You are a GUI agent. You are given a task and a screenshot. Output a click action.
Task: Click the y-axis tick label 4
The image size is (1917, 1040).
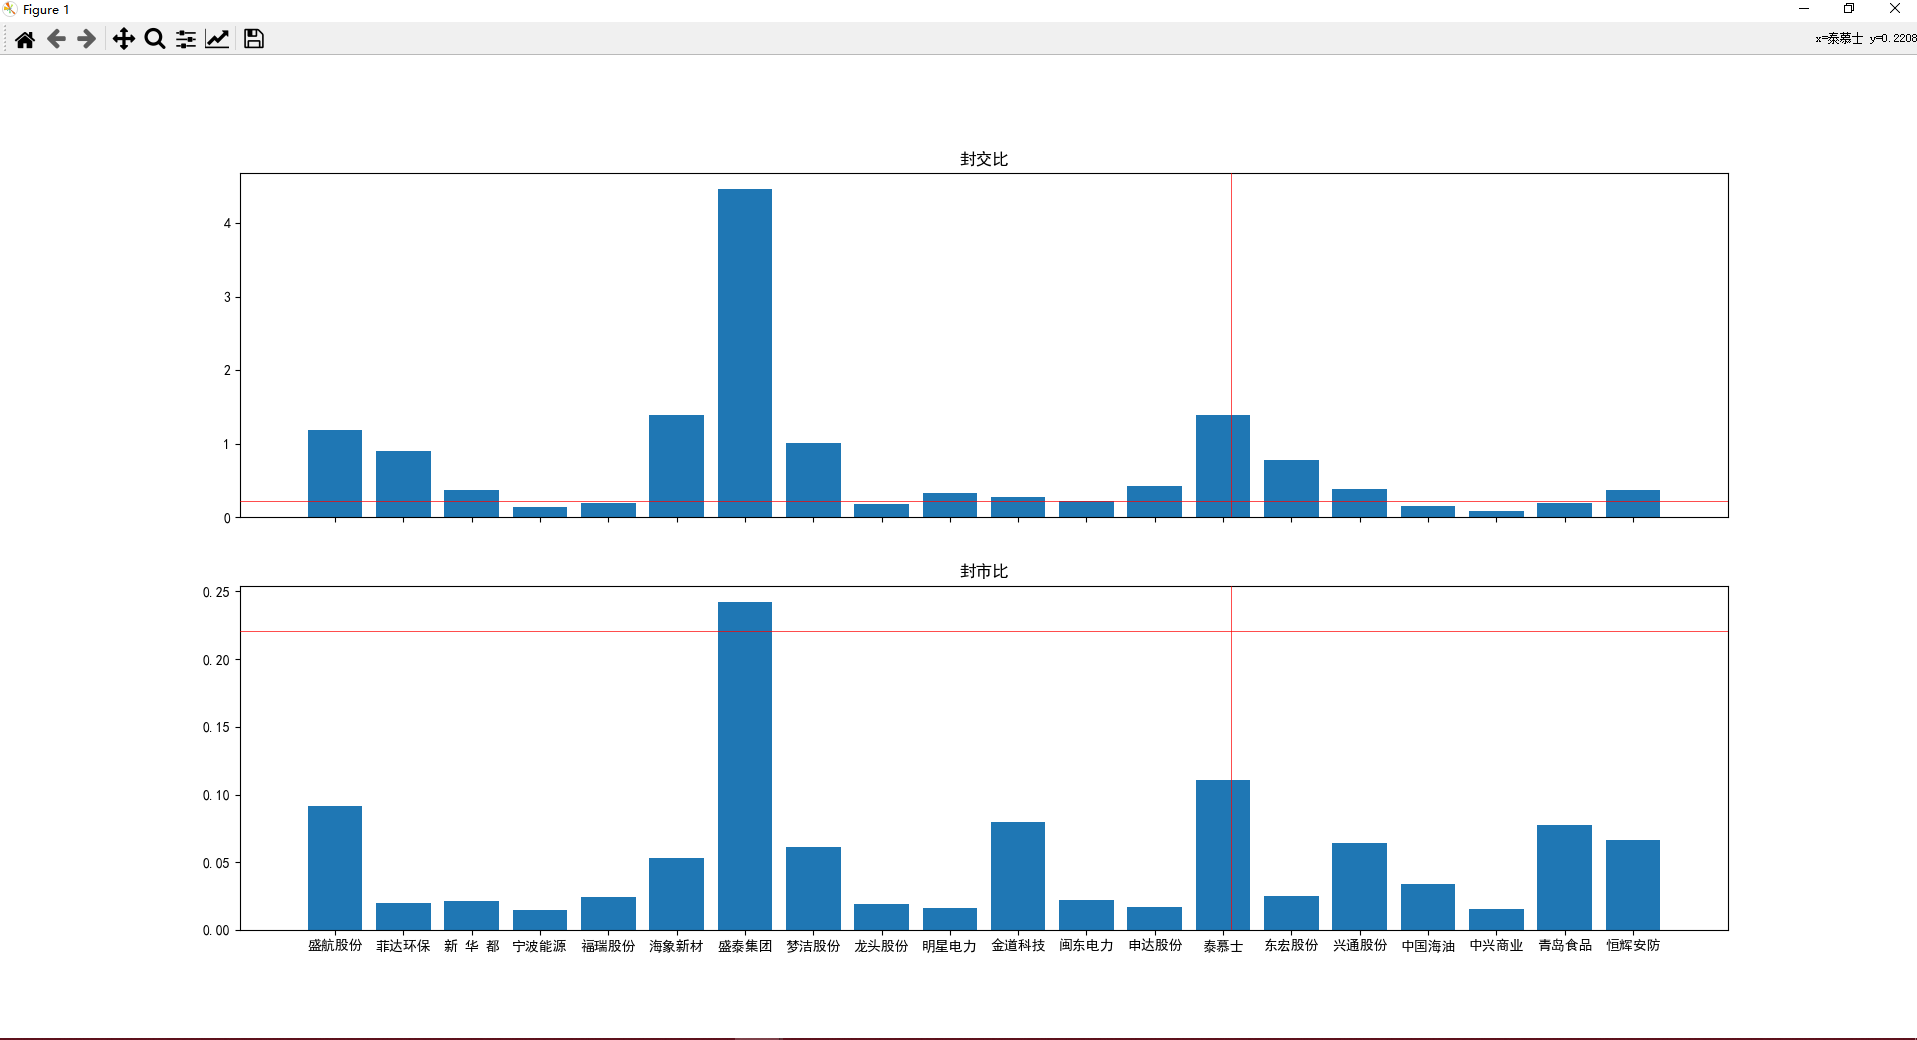227,223
